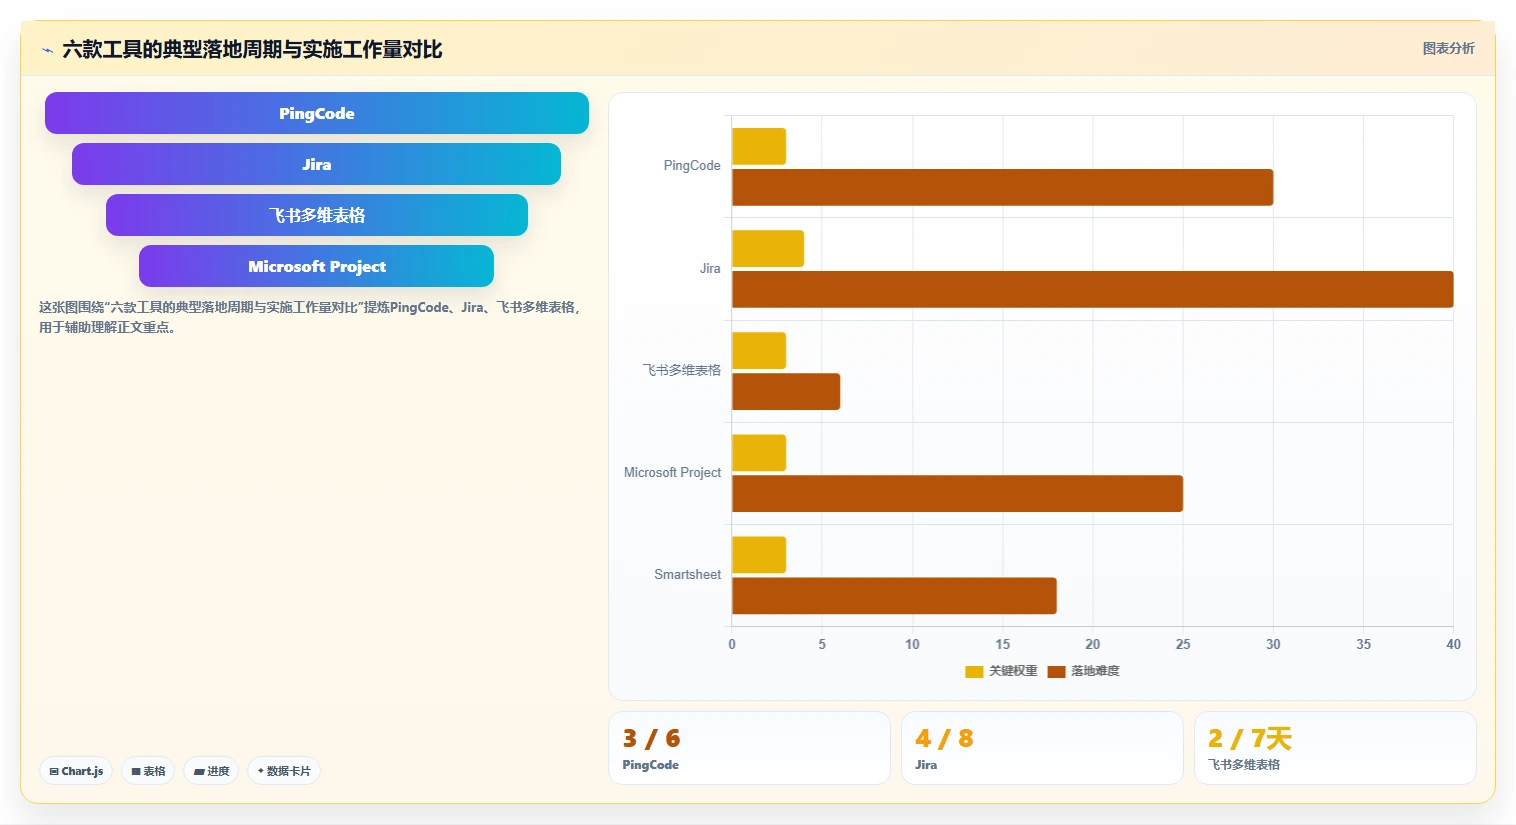1516x825 pixels.
Task: Click the 35 tick on the horizontal axis
Action: pos(1363,644)
